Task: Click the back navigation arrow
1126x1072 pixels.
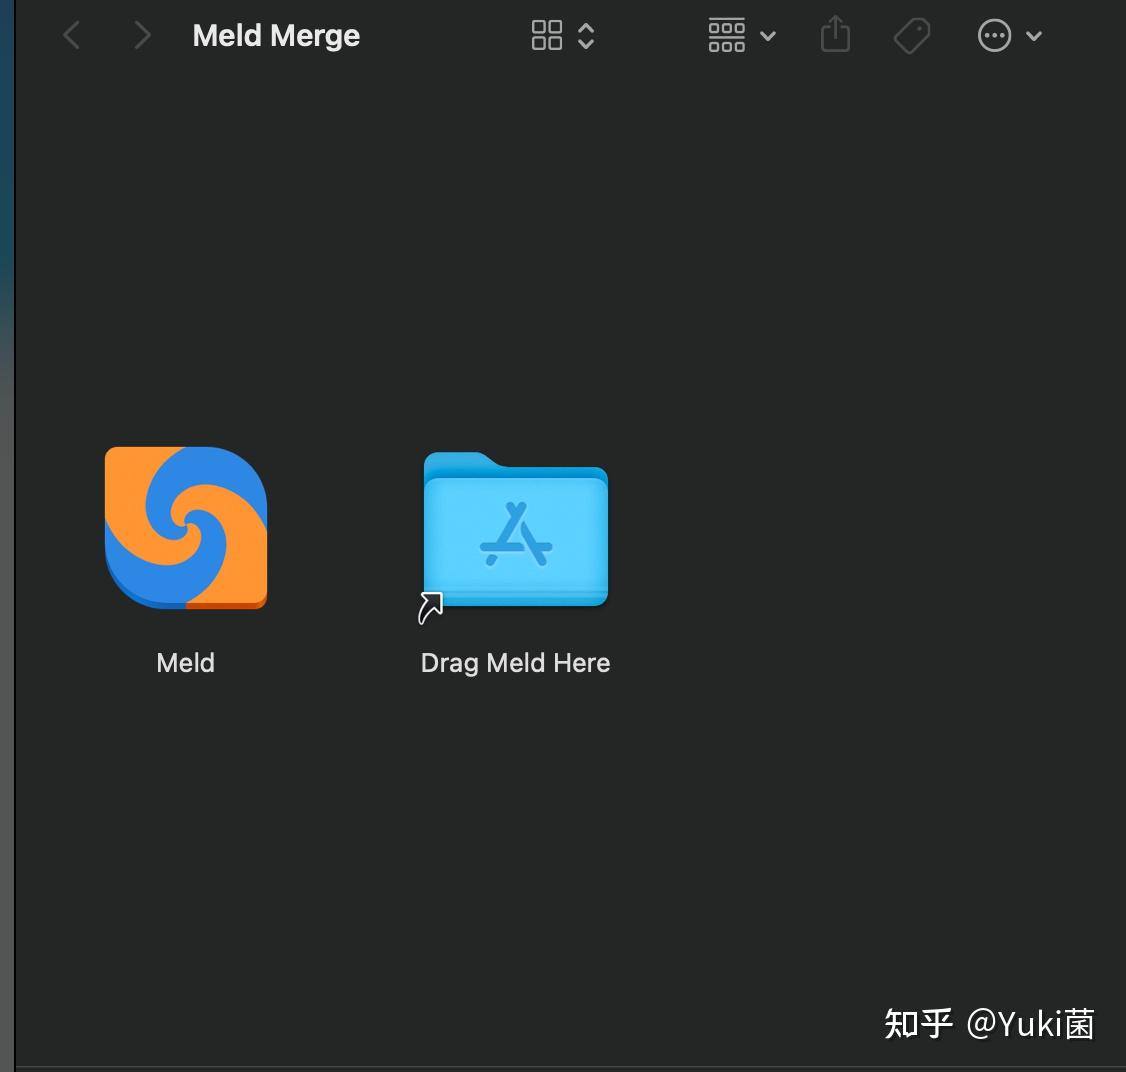Action: tap(71, 35)
